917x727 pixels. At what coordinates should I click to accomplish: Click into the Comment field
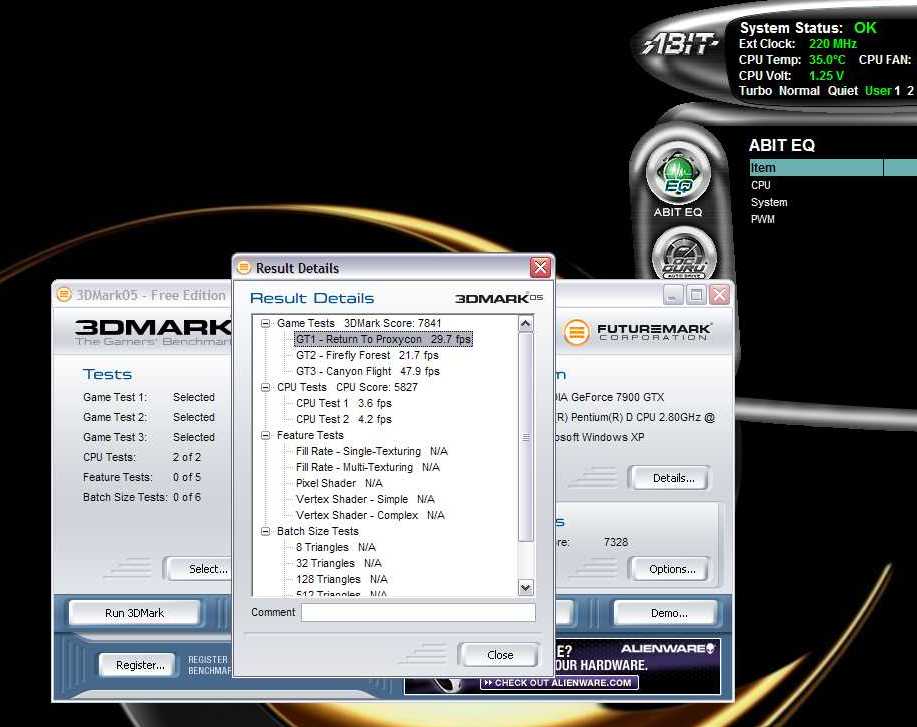coord(418,612)
